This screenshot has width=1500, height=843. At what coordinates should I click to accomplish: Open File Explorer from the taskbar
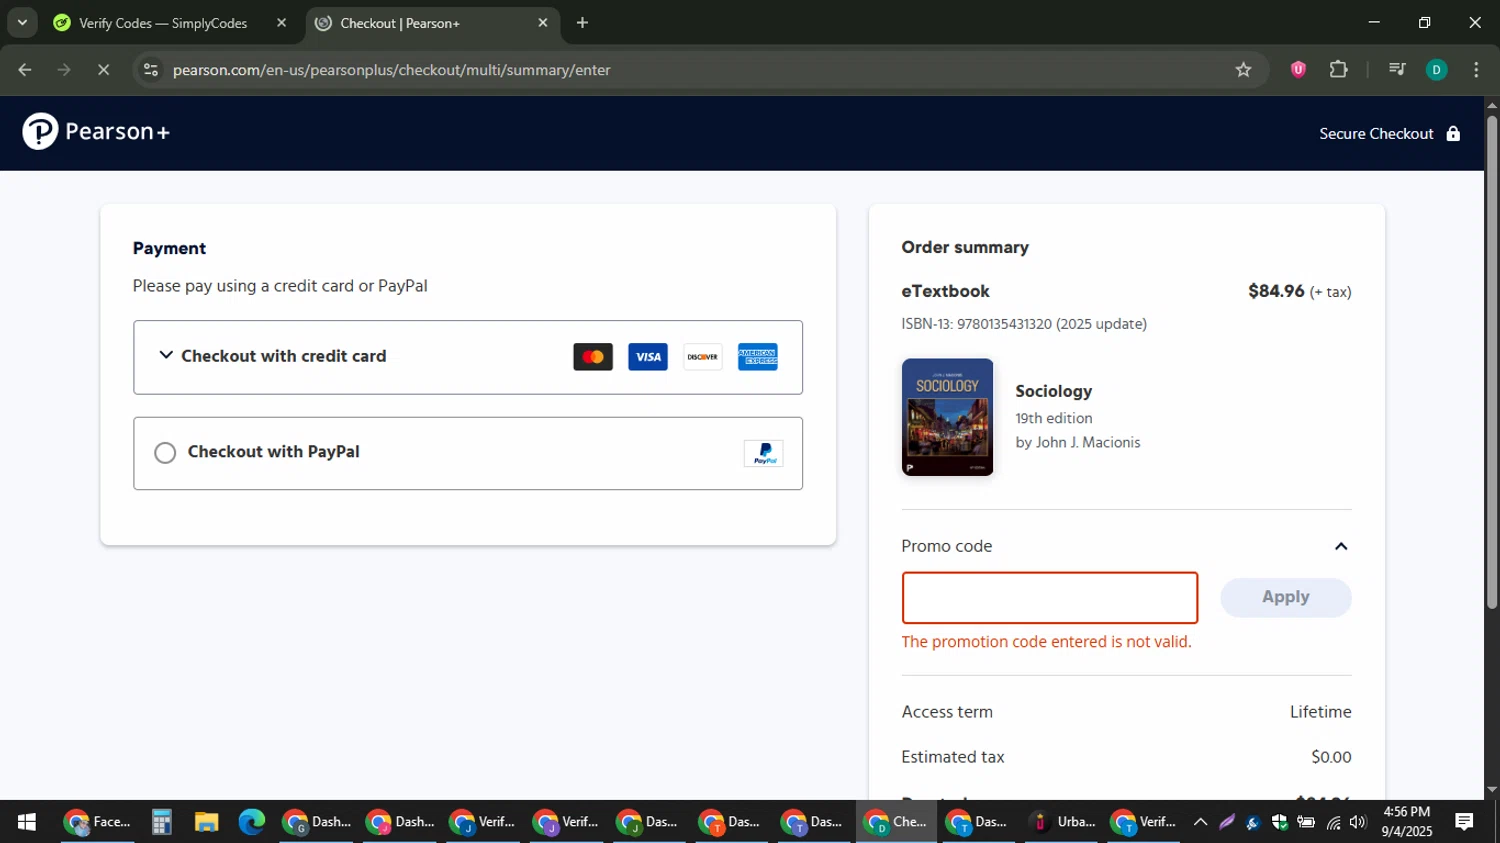(x=206, y=822)
